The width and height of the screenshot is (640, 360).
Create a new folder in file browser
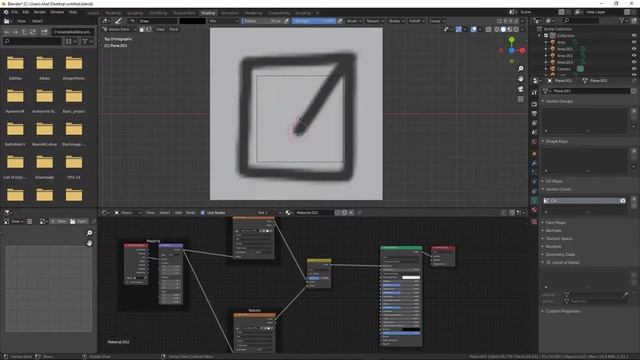coord(44,31)
